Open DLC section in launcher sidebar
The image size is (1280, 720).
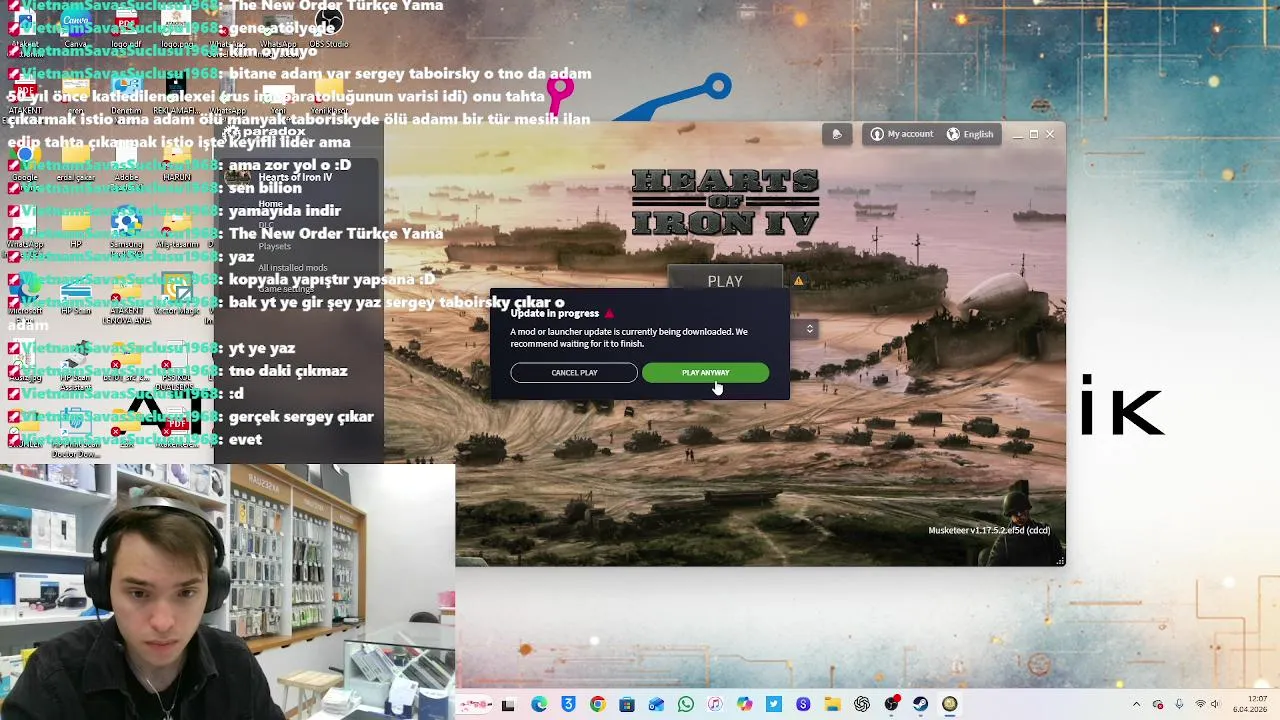[x=266, y=225]
